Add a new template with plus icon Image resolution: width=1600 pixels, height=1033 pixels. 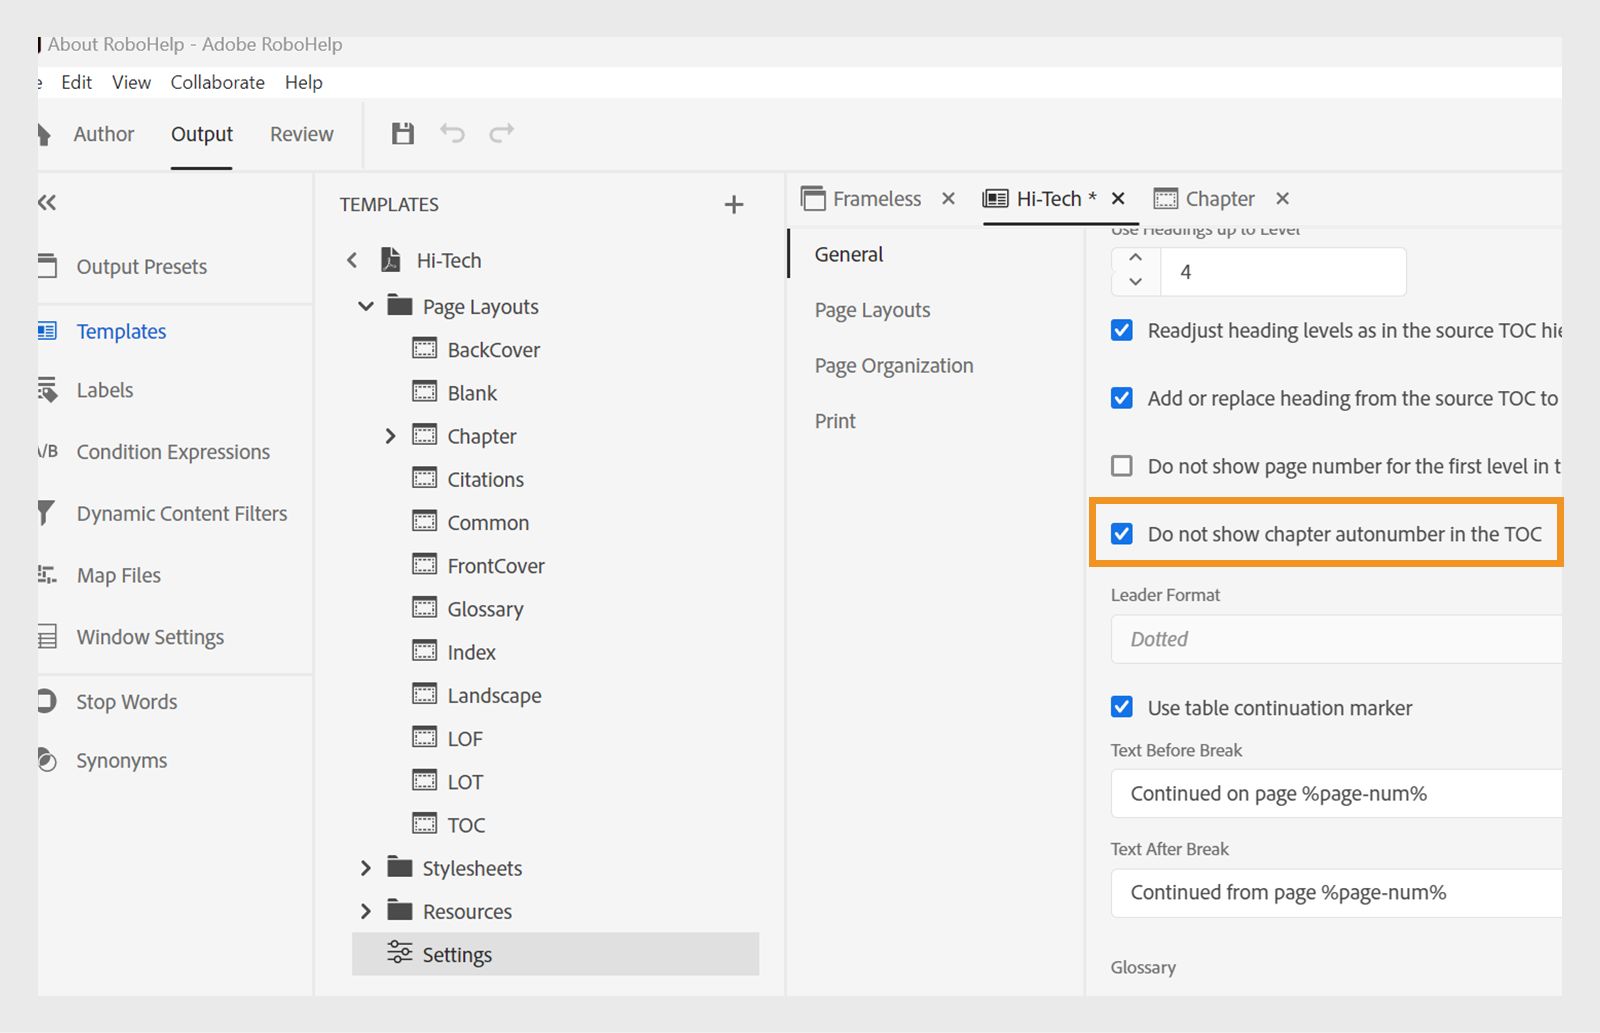pyautogui.click(x=734, y=204)
